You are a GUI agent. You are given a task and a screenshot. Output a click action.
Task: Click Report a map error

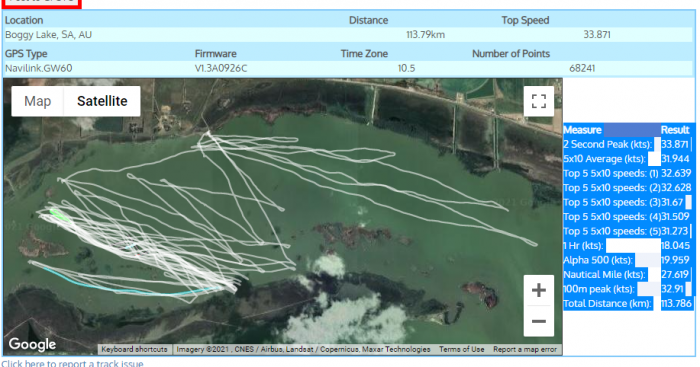(x=525, y=350)
